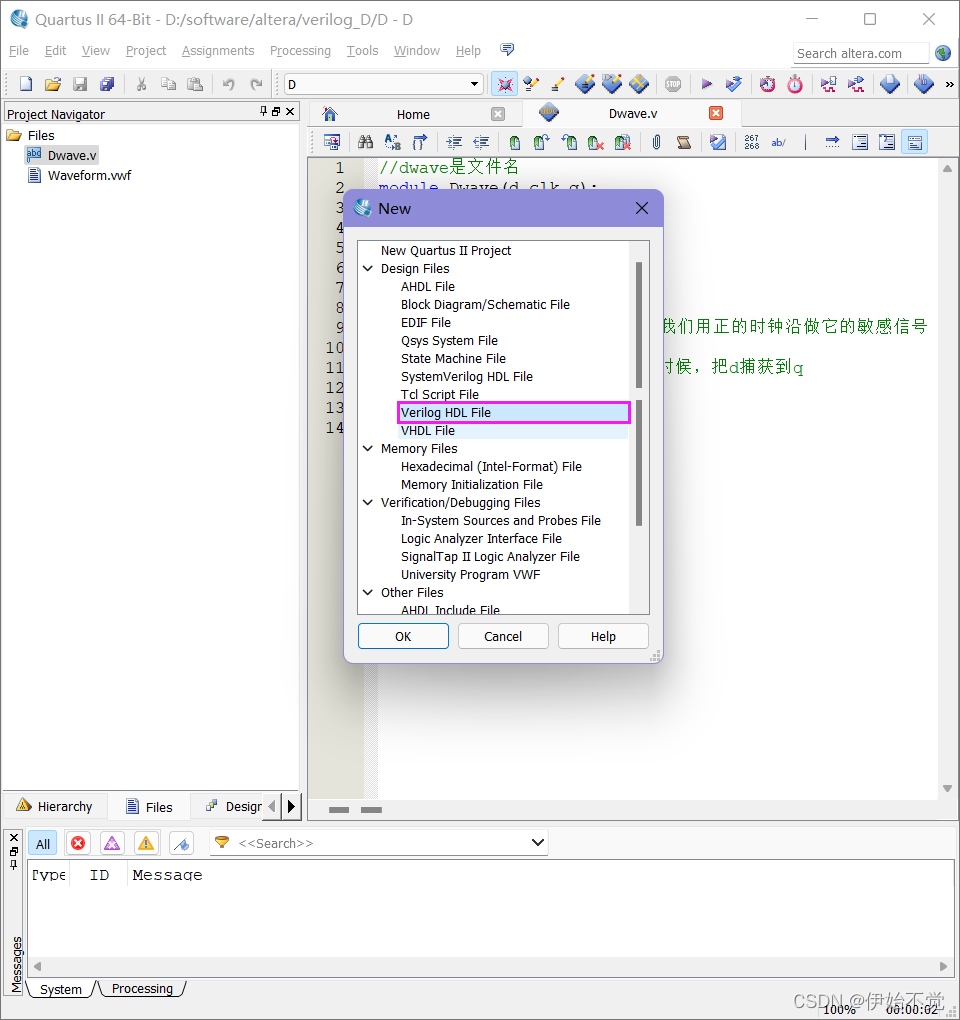Screen dimensions: 960x1020
Task: Click the Save All icon
Action: 107,84
